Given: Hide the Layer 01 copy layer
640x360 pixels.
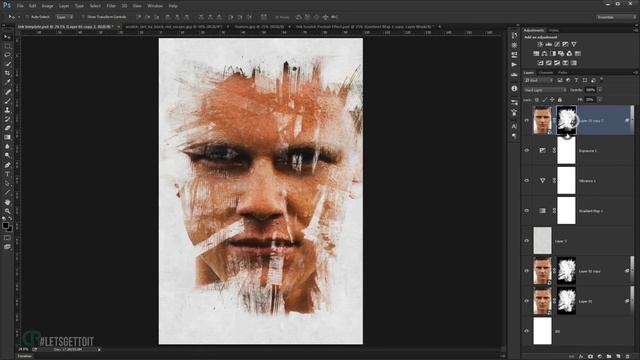Looking at the screenshot, I should [x=527, y=271].
